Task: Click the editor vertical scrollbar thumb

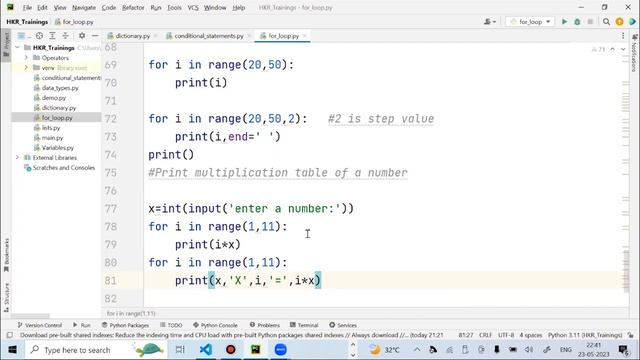Action: (x=626, y=271)
